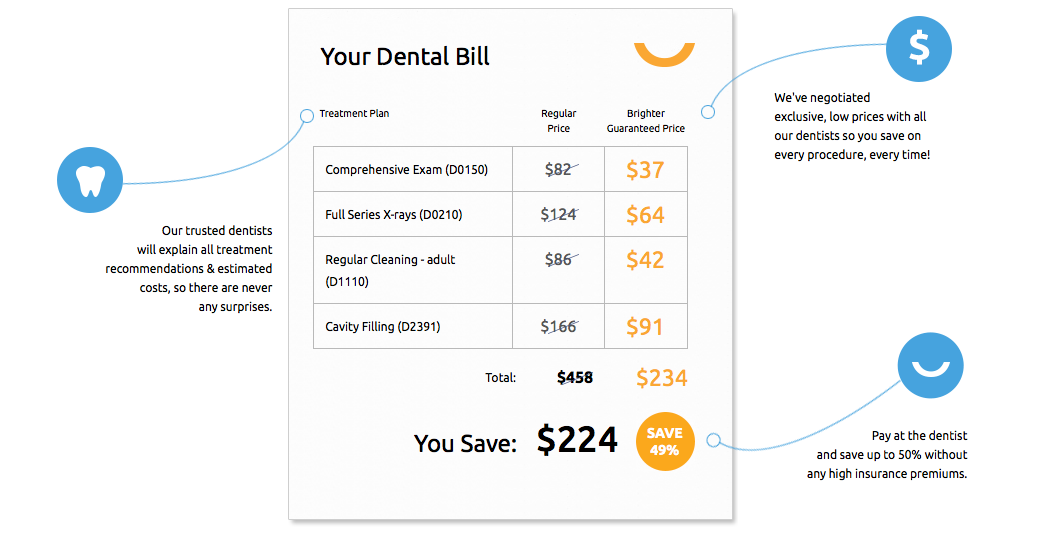Click connector dot beside SAVE badge
This screenshot has width=1054, height=536.
point(714,441)
